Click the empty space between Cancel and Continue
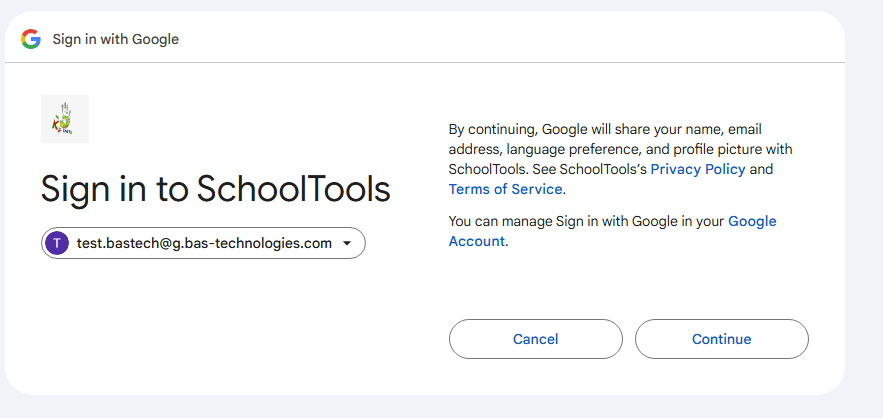883x418 pixels. click(x=629, y=339)
